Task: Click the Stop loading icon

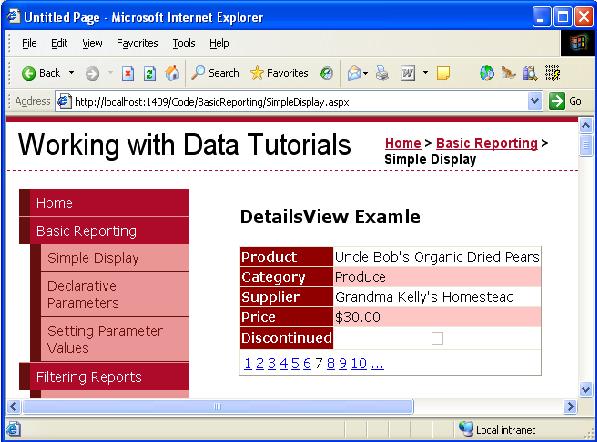Action: pos(128,73)
